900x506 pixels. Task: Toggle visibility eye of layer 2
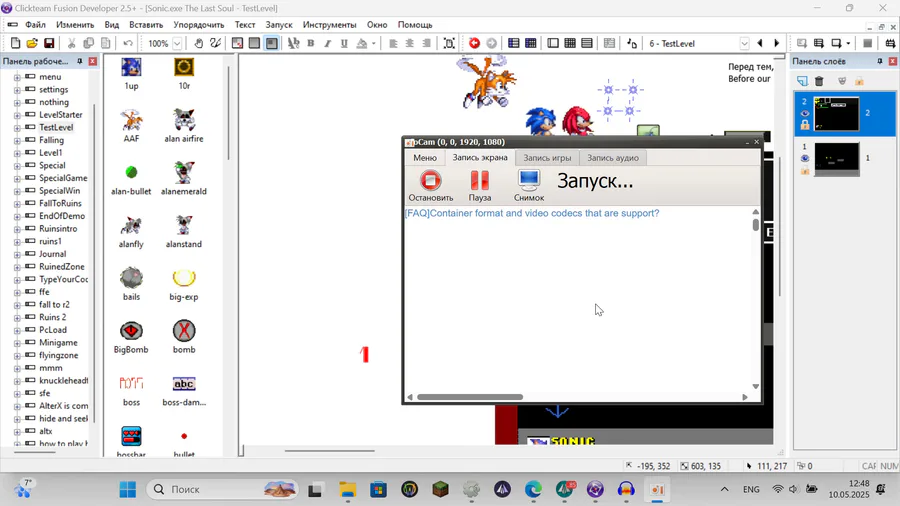pos(805,114)
